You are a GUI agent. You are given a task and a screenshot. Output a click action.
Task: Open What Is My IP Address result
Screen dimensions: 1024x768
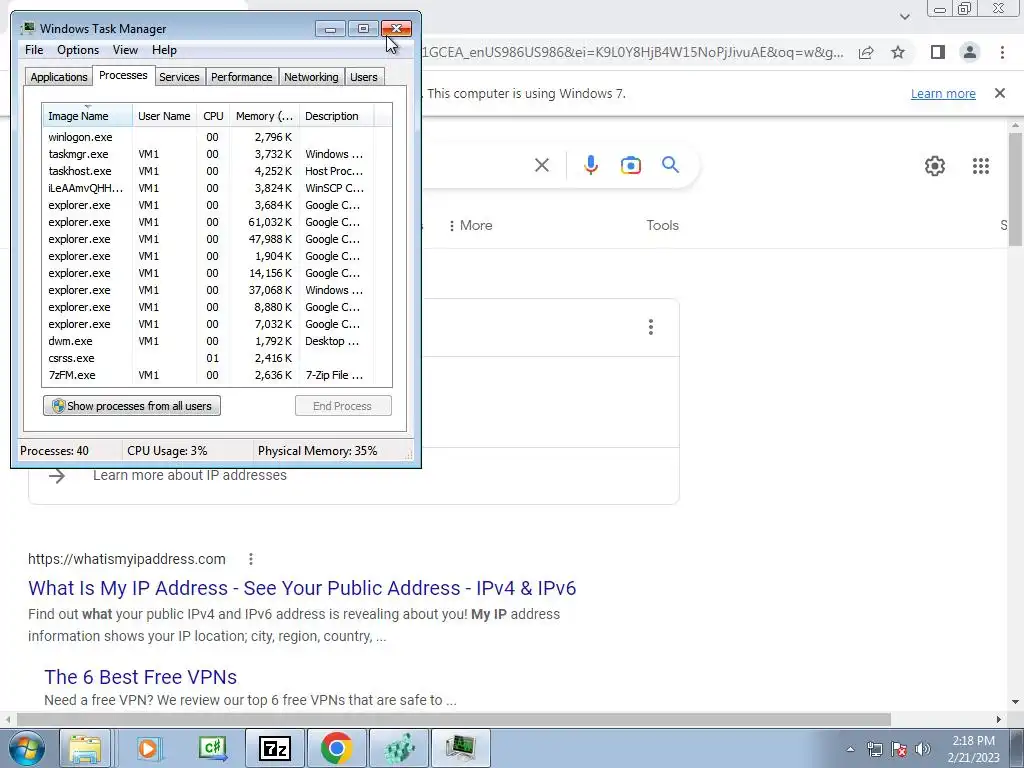pyautogui.click(x=302, y=588)
